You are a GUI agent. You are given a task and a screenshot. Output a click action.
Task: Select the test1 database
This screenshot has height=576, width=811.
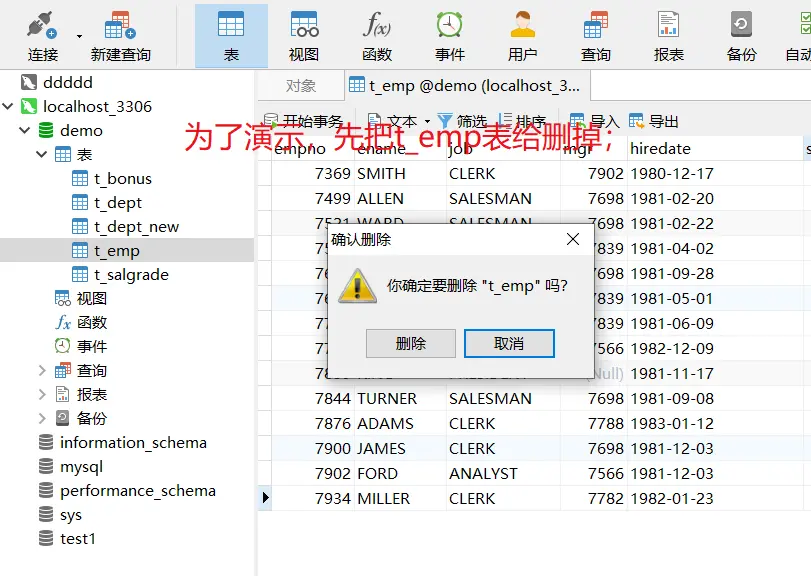pyautogui.click(x=78, y=539)
